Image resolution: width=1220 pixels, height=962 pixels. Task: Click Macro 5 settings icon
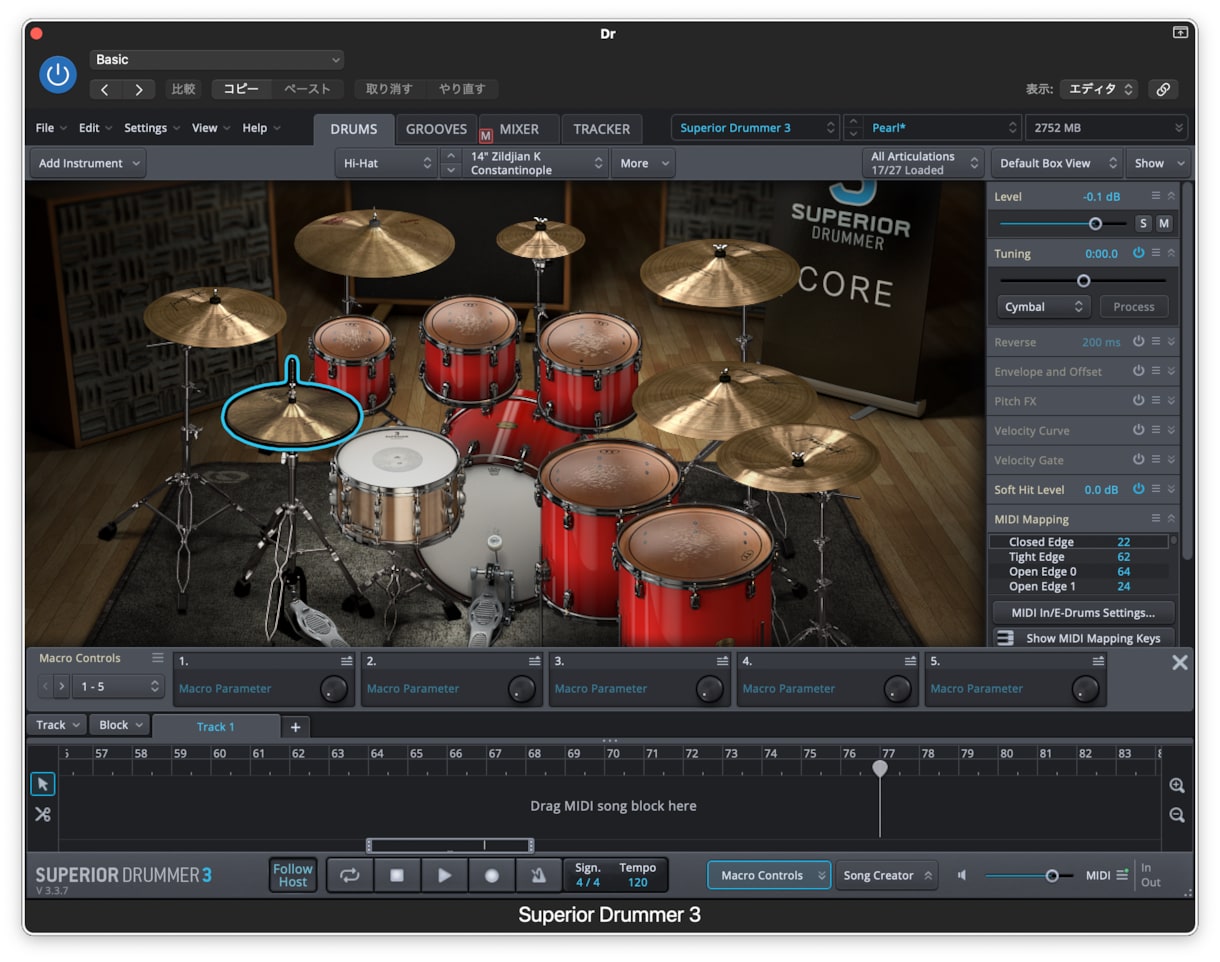1098,661
